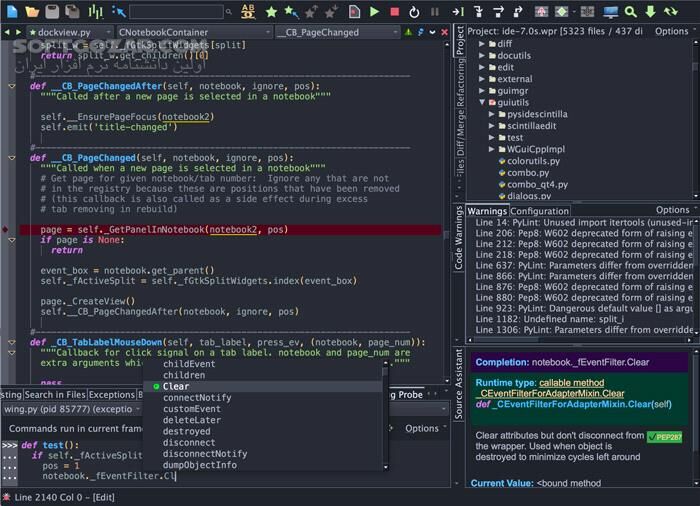Screen dimensions: 700x506
Task: Open the Project panel Options menu
Action: point(671,32)
